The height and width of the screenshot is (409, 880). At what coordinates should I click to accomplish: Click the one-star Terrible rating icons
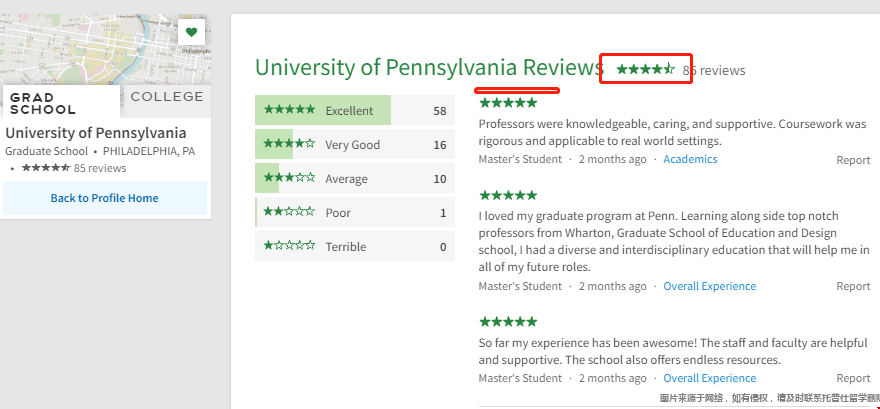289,246
